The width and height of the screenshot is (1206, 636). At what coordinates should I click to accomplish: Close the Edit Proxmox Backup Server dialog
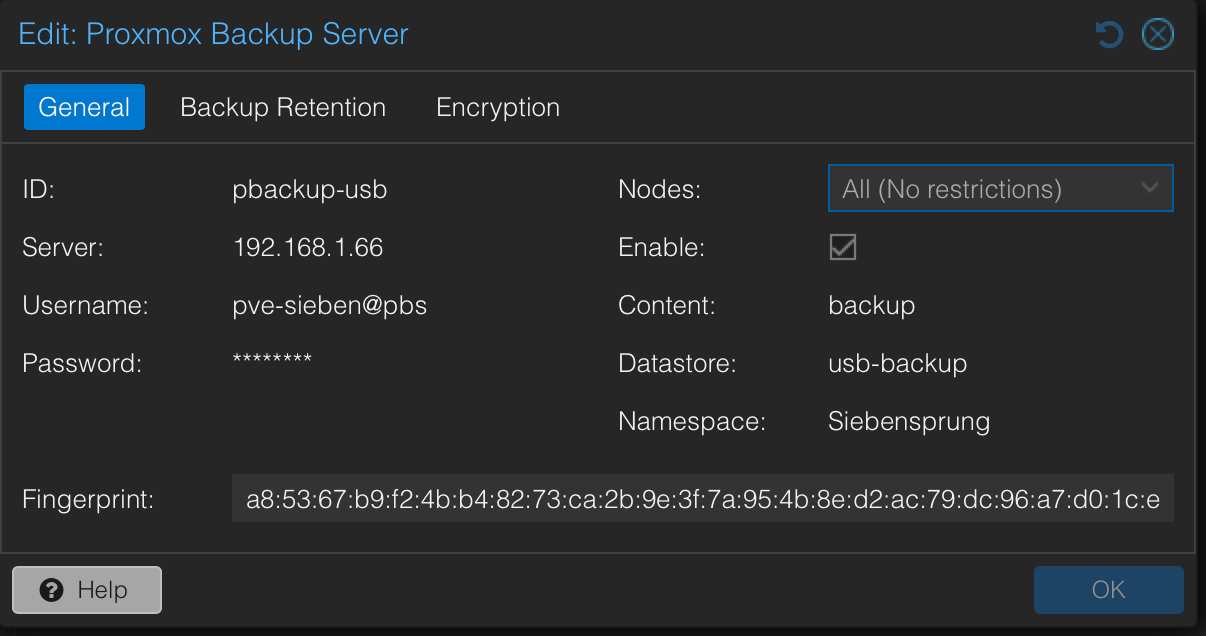(1158, 36)
